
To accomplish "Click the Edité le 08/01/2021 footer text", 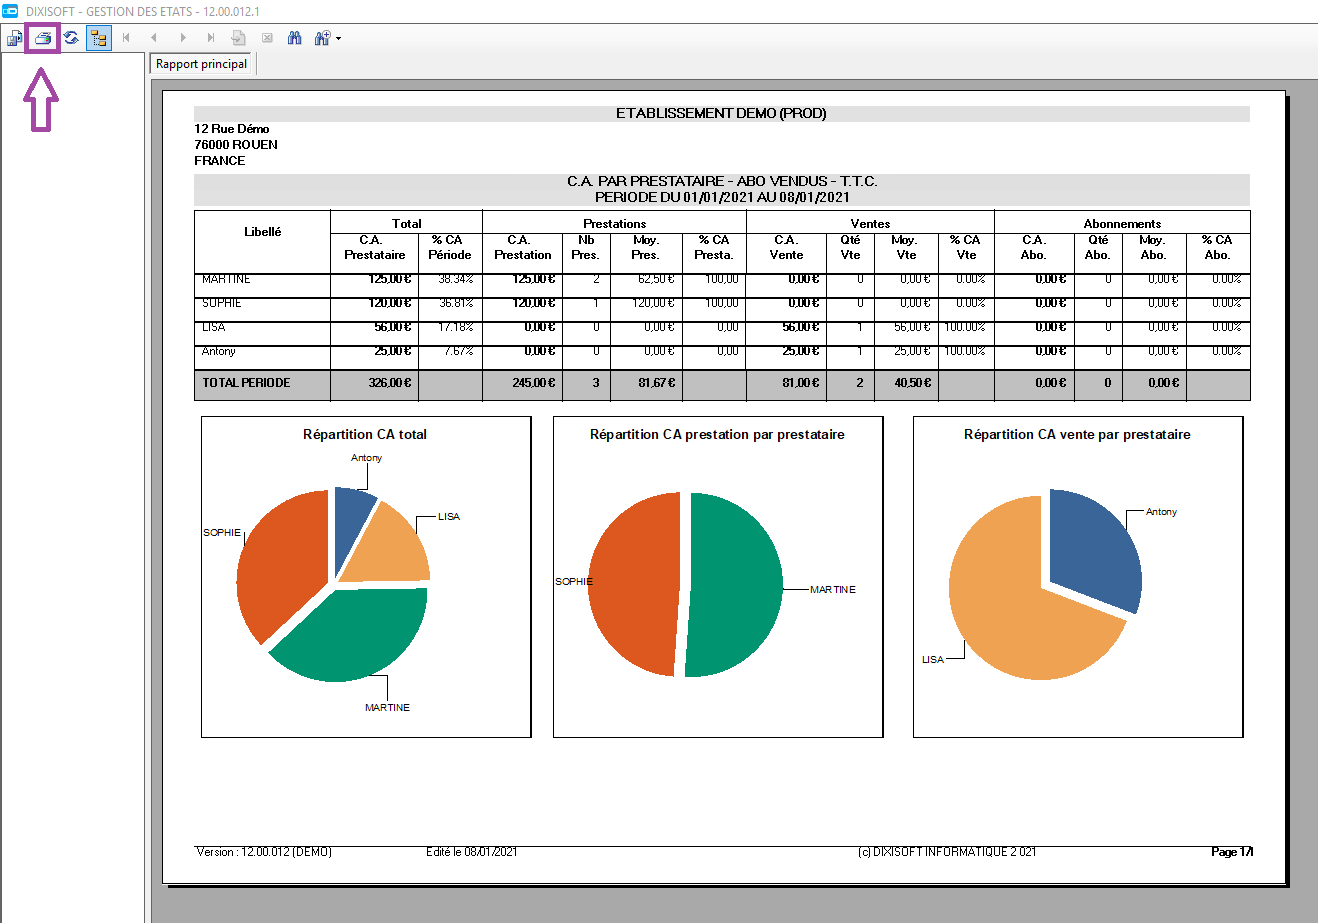I will click(472, 852).
